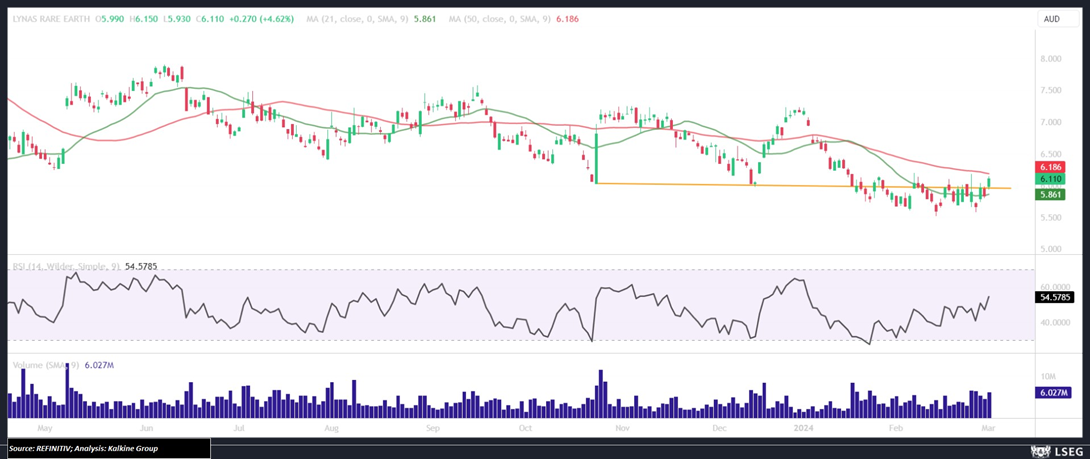Click the 5.500 price axis label
Screen dimensions: 1090x459
(1050, 218)
